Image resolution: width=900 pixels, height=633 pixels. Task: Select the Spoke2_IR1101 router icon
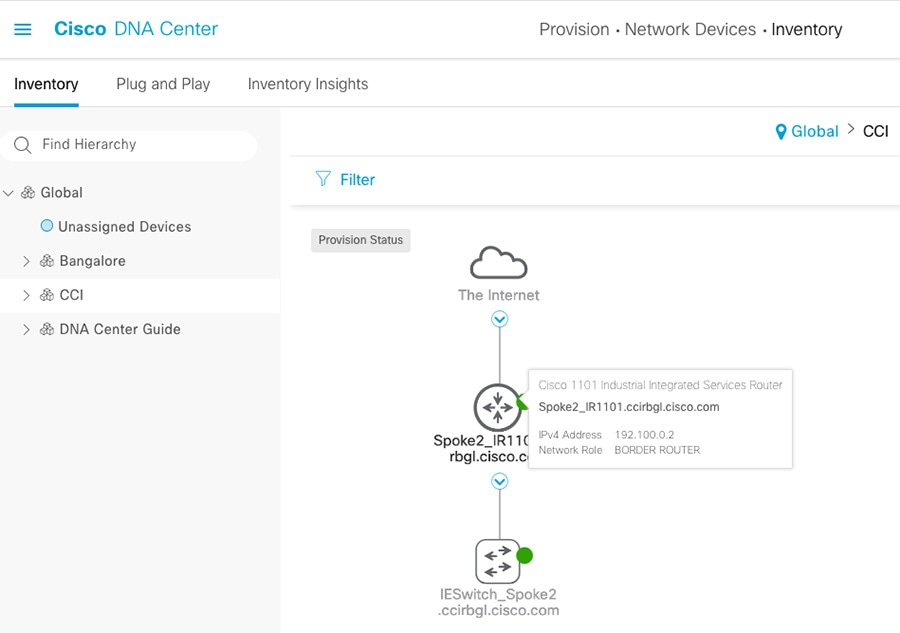point(498,407)
